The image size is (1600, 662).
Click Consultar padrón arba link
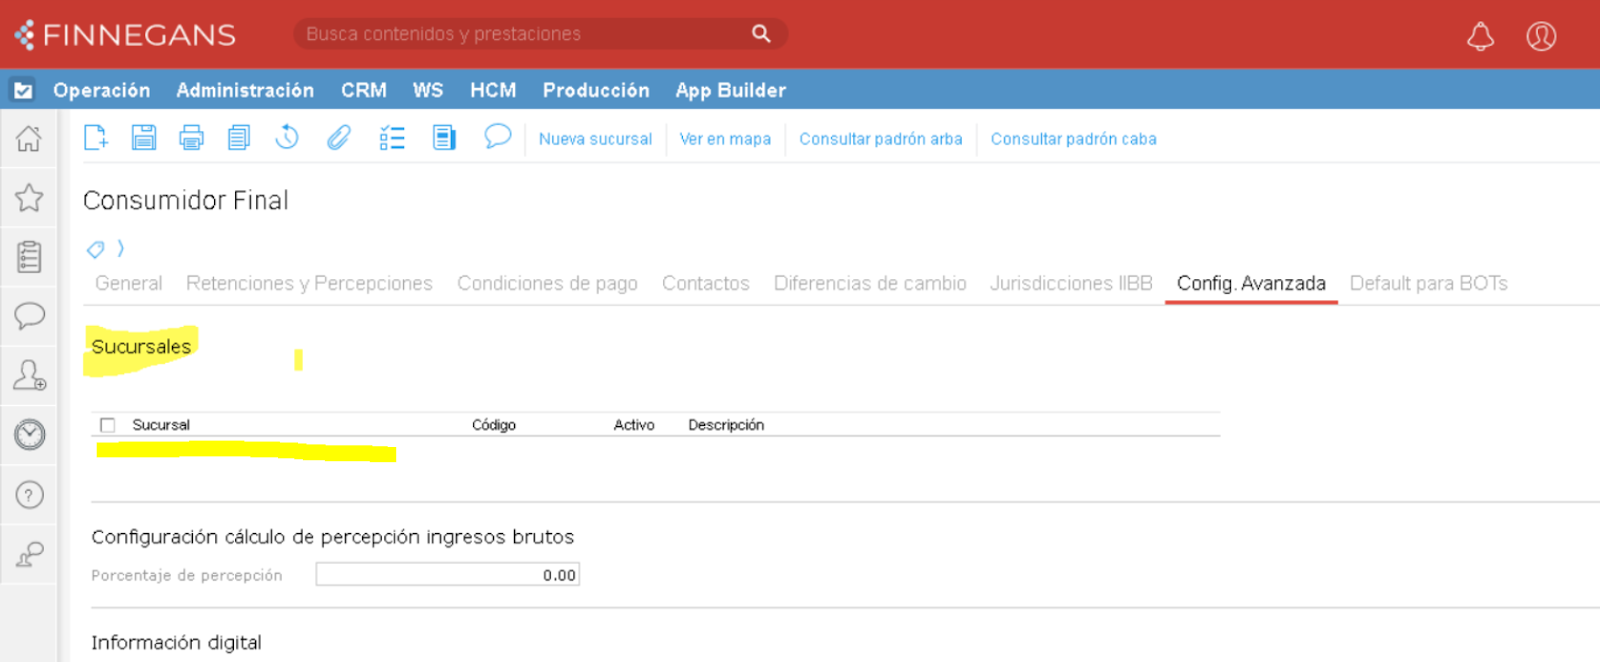(x=880, y=139)
